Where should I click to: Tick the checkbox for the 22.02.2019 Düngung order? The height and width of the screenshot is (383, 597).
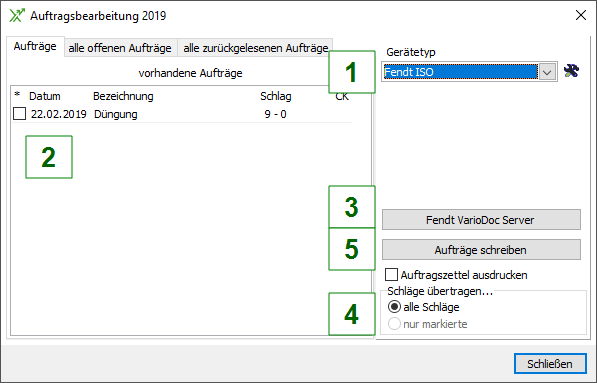coord(19,113)
